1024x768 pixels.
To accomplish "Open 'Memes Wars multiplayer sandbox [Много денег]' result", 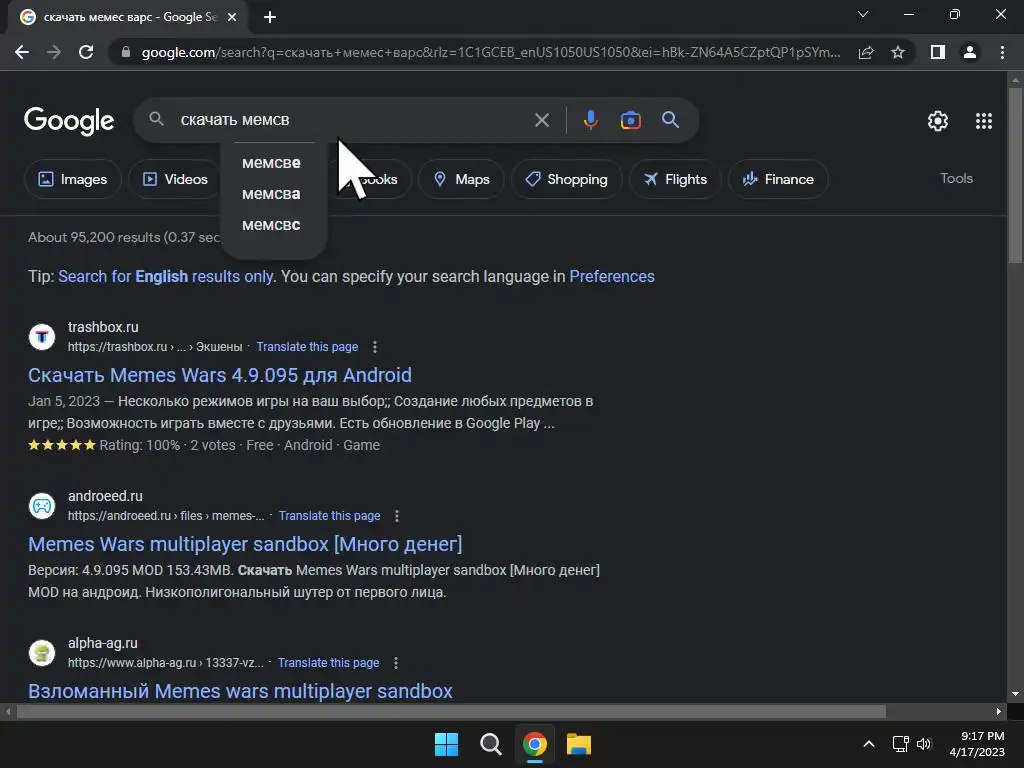I will (245, 544).
